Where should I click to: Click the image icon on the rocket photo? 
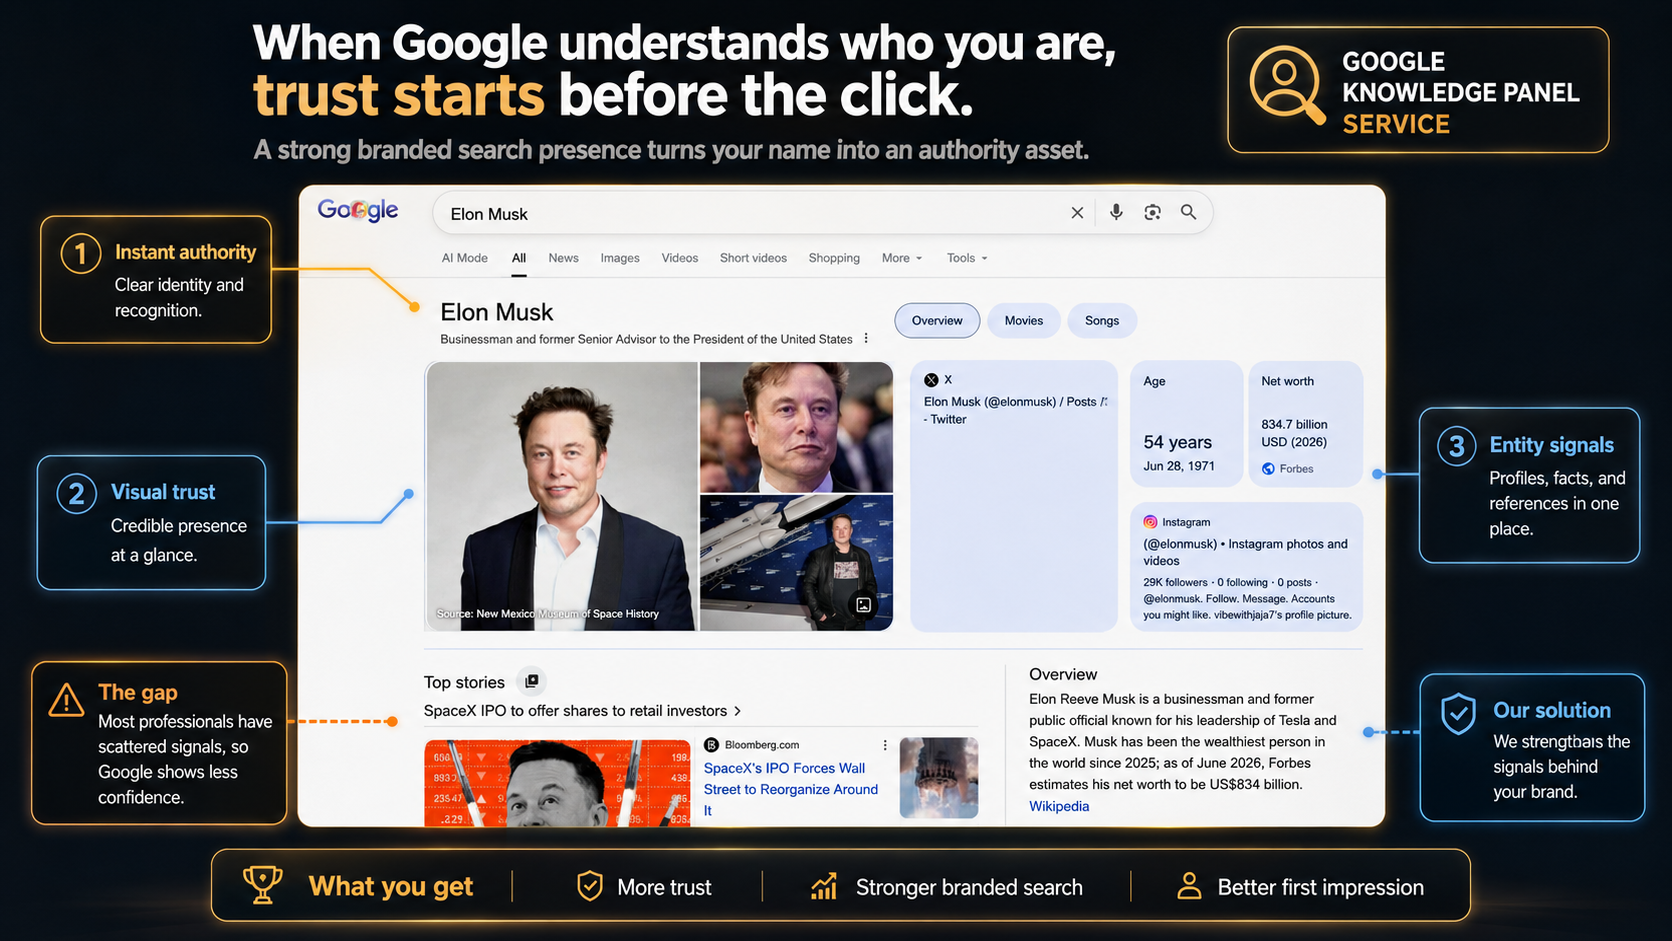point(863,605)
